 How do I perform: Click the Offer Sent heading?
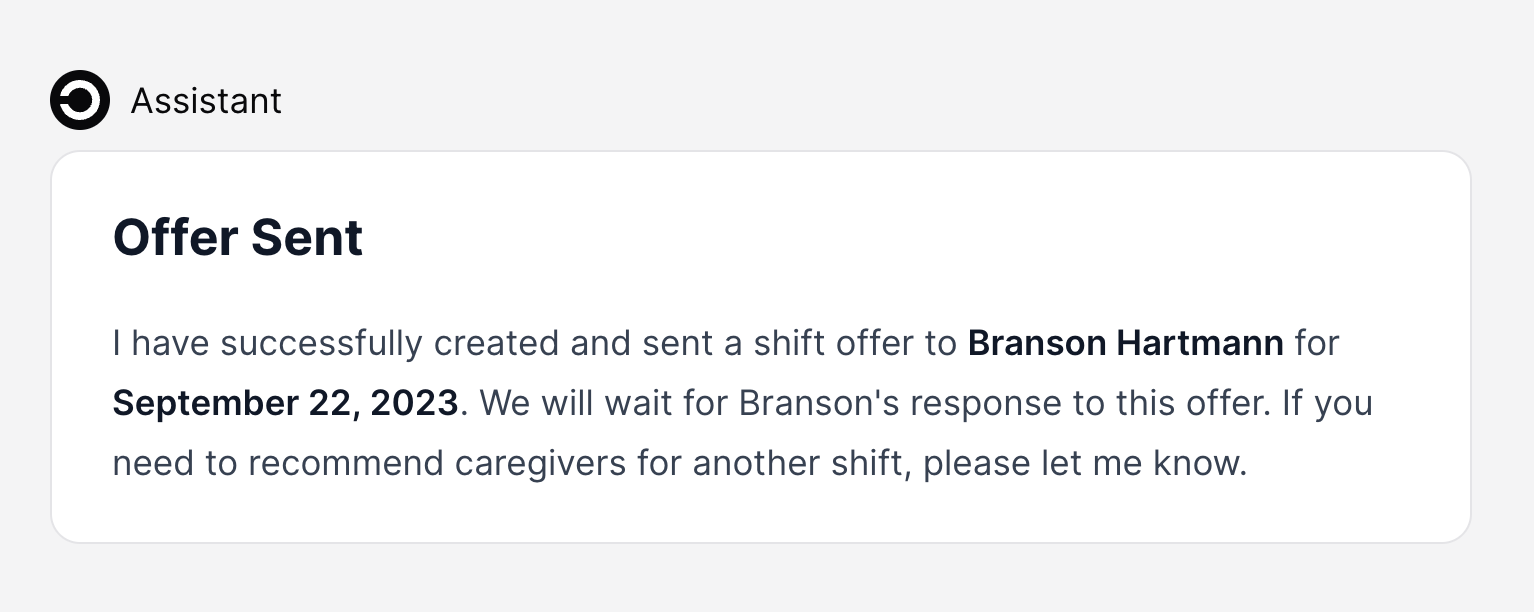pos(238,238)
